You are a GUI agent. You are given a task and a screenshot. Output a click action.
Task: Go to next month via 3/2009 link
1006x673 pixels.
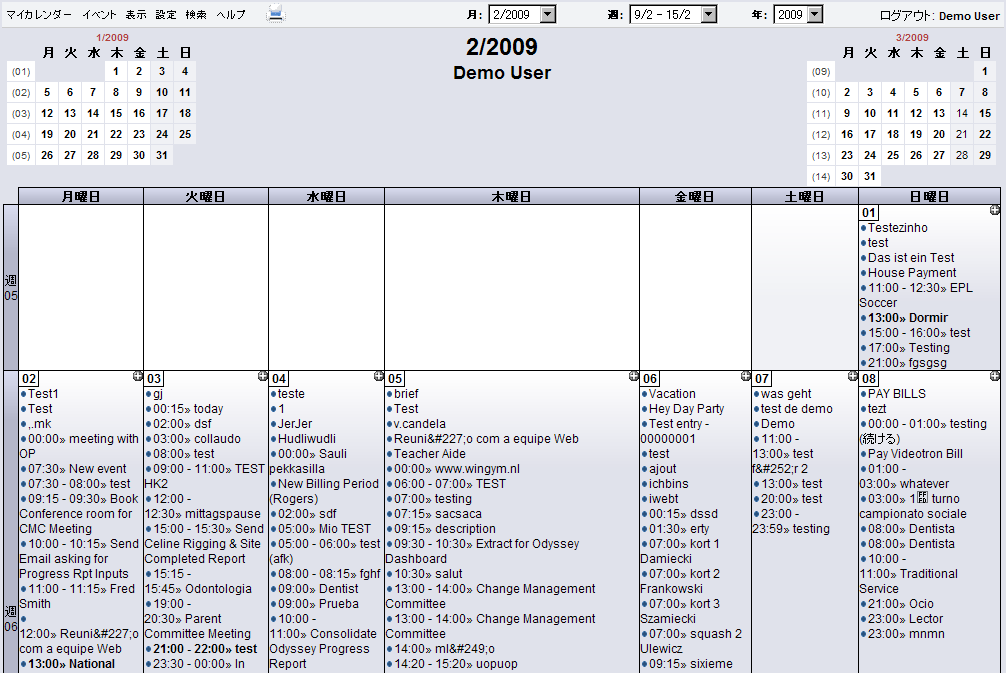912,37
